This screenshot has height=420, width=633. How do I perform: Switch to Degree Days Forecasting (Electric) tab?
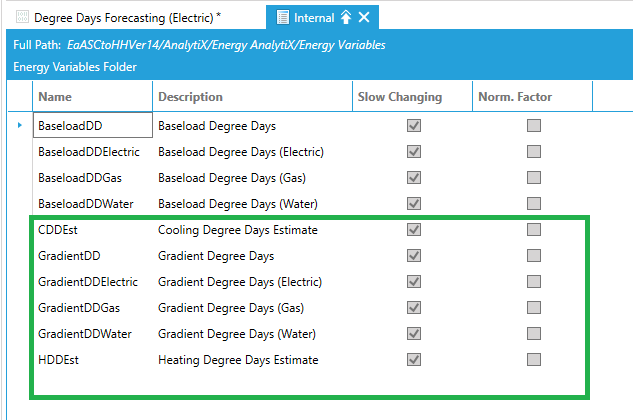[127, 17]
